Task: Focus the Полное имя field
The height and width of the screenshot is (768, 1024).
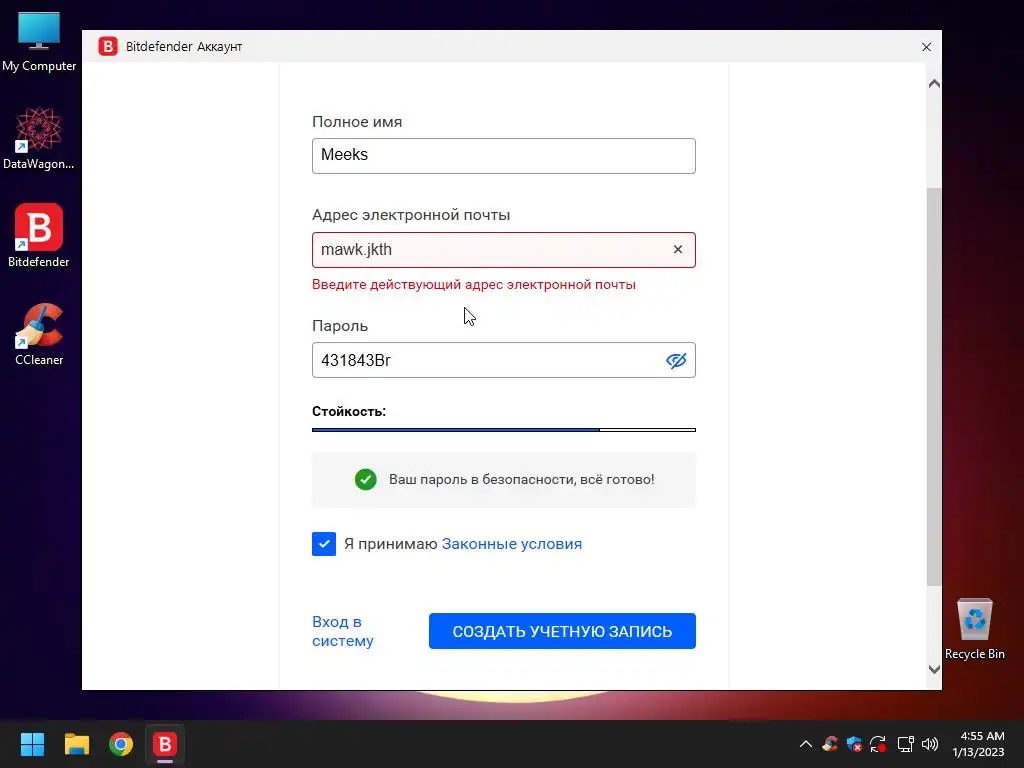Action: point(504,155)
